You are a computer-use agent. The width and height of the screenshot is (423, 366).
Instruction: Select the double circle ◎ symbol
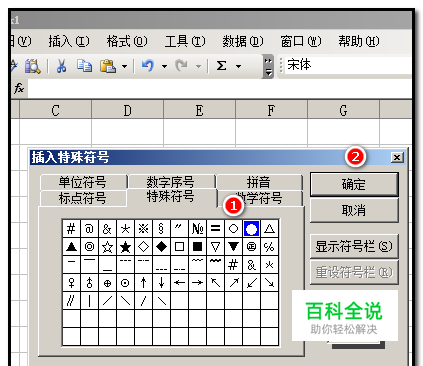coord(89,247)
